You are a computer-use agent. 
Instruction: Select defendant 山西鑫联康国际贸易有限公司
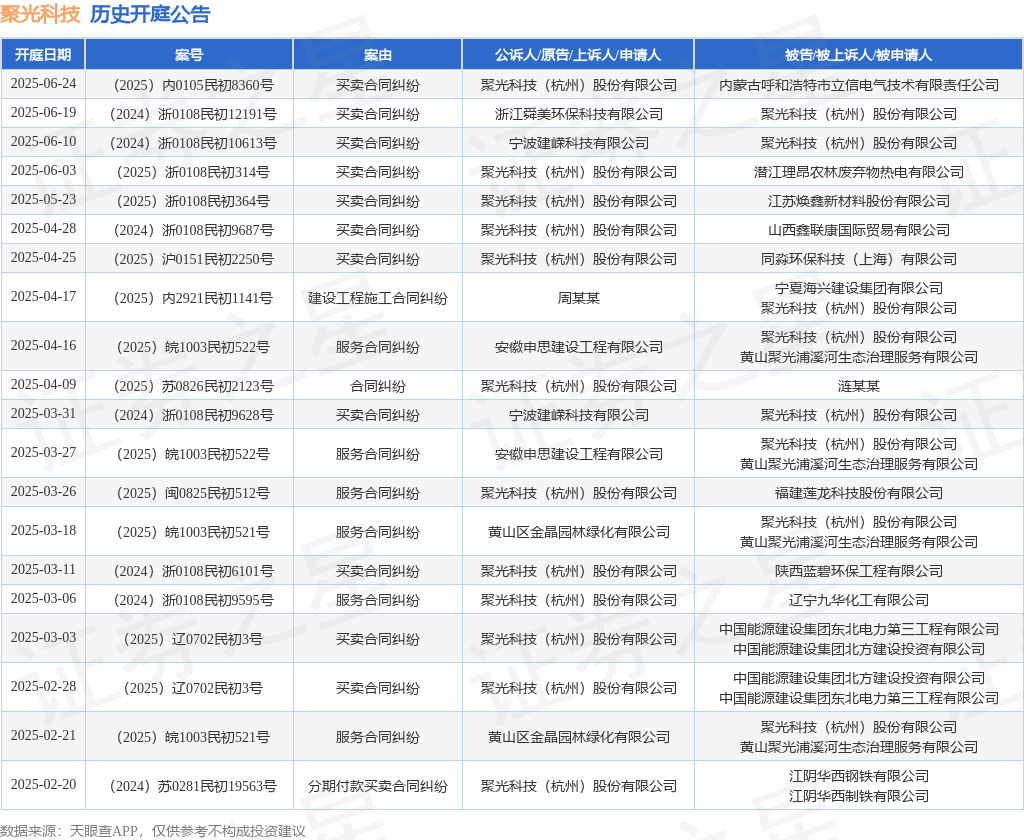[x=859, y=230]
